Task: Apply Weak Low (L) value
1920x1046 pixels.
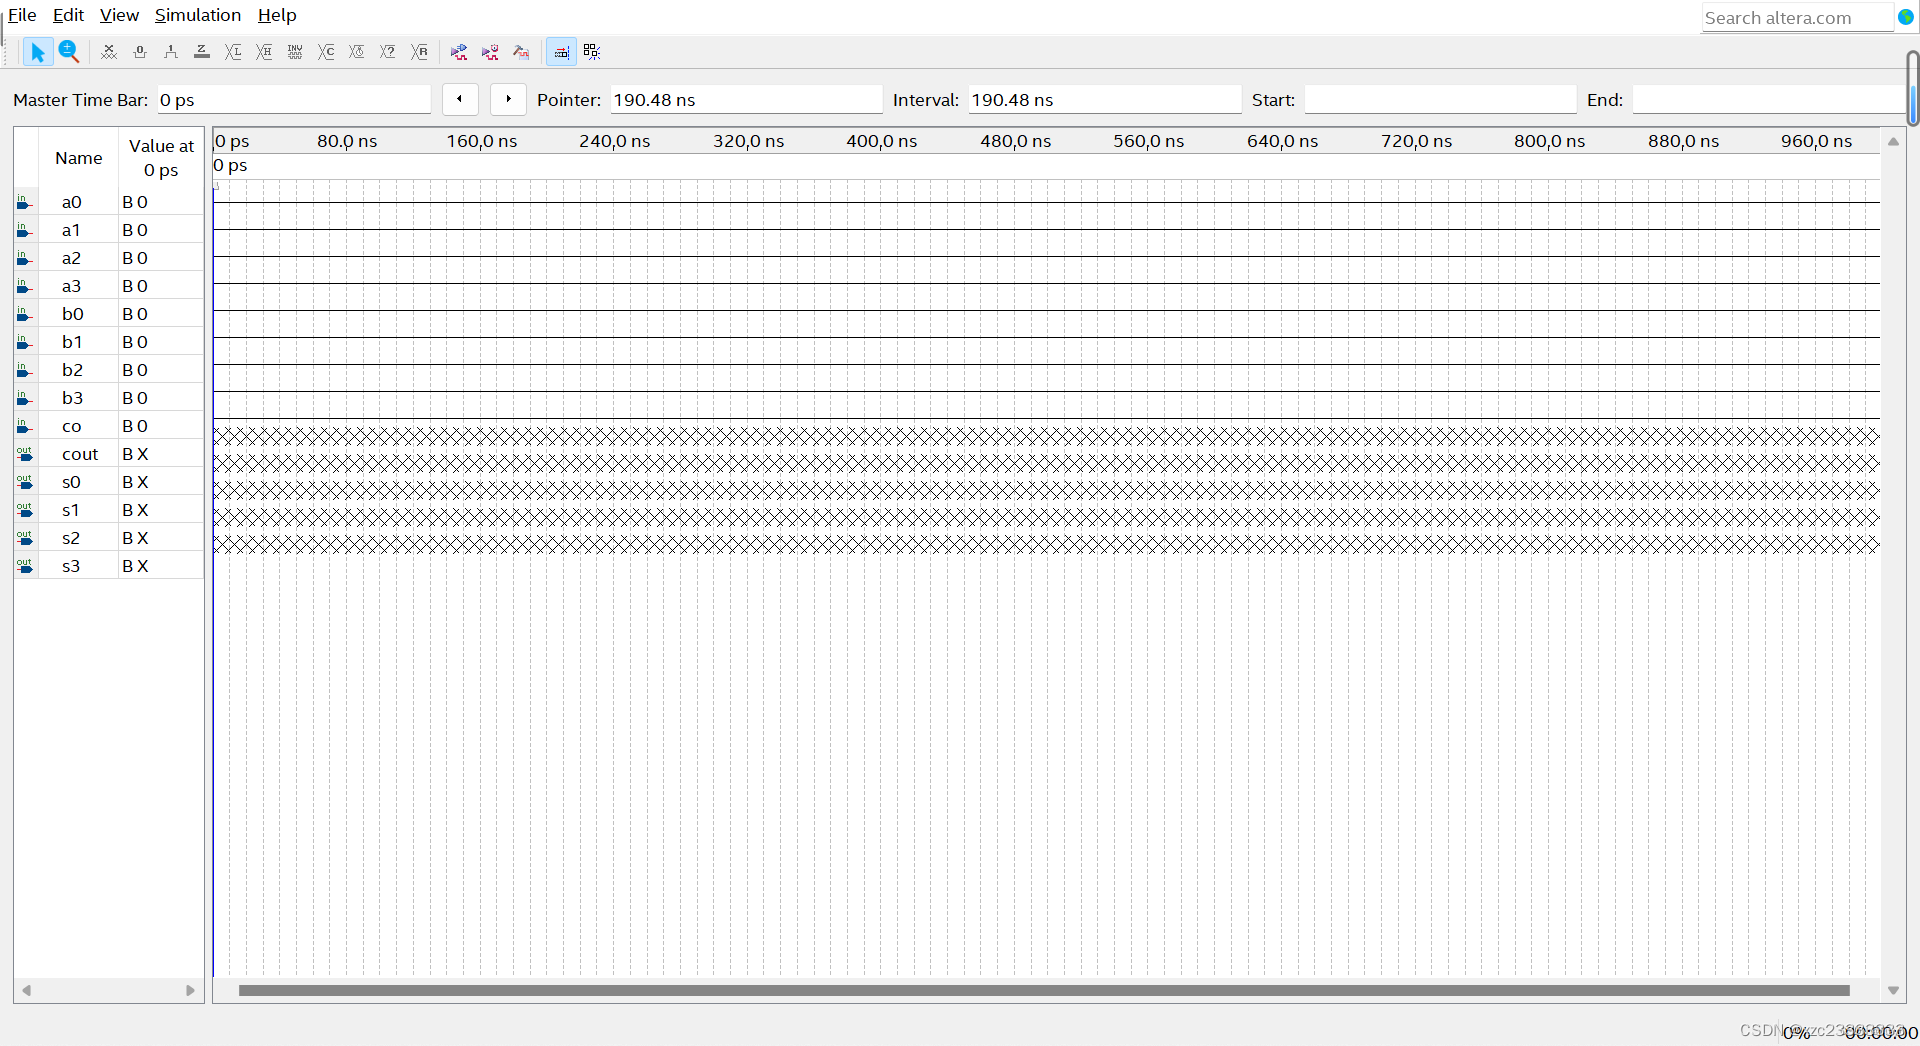Action: pyautogui.click(x=233, y=52)
